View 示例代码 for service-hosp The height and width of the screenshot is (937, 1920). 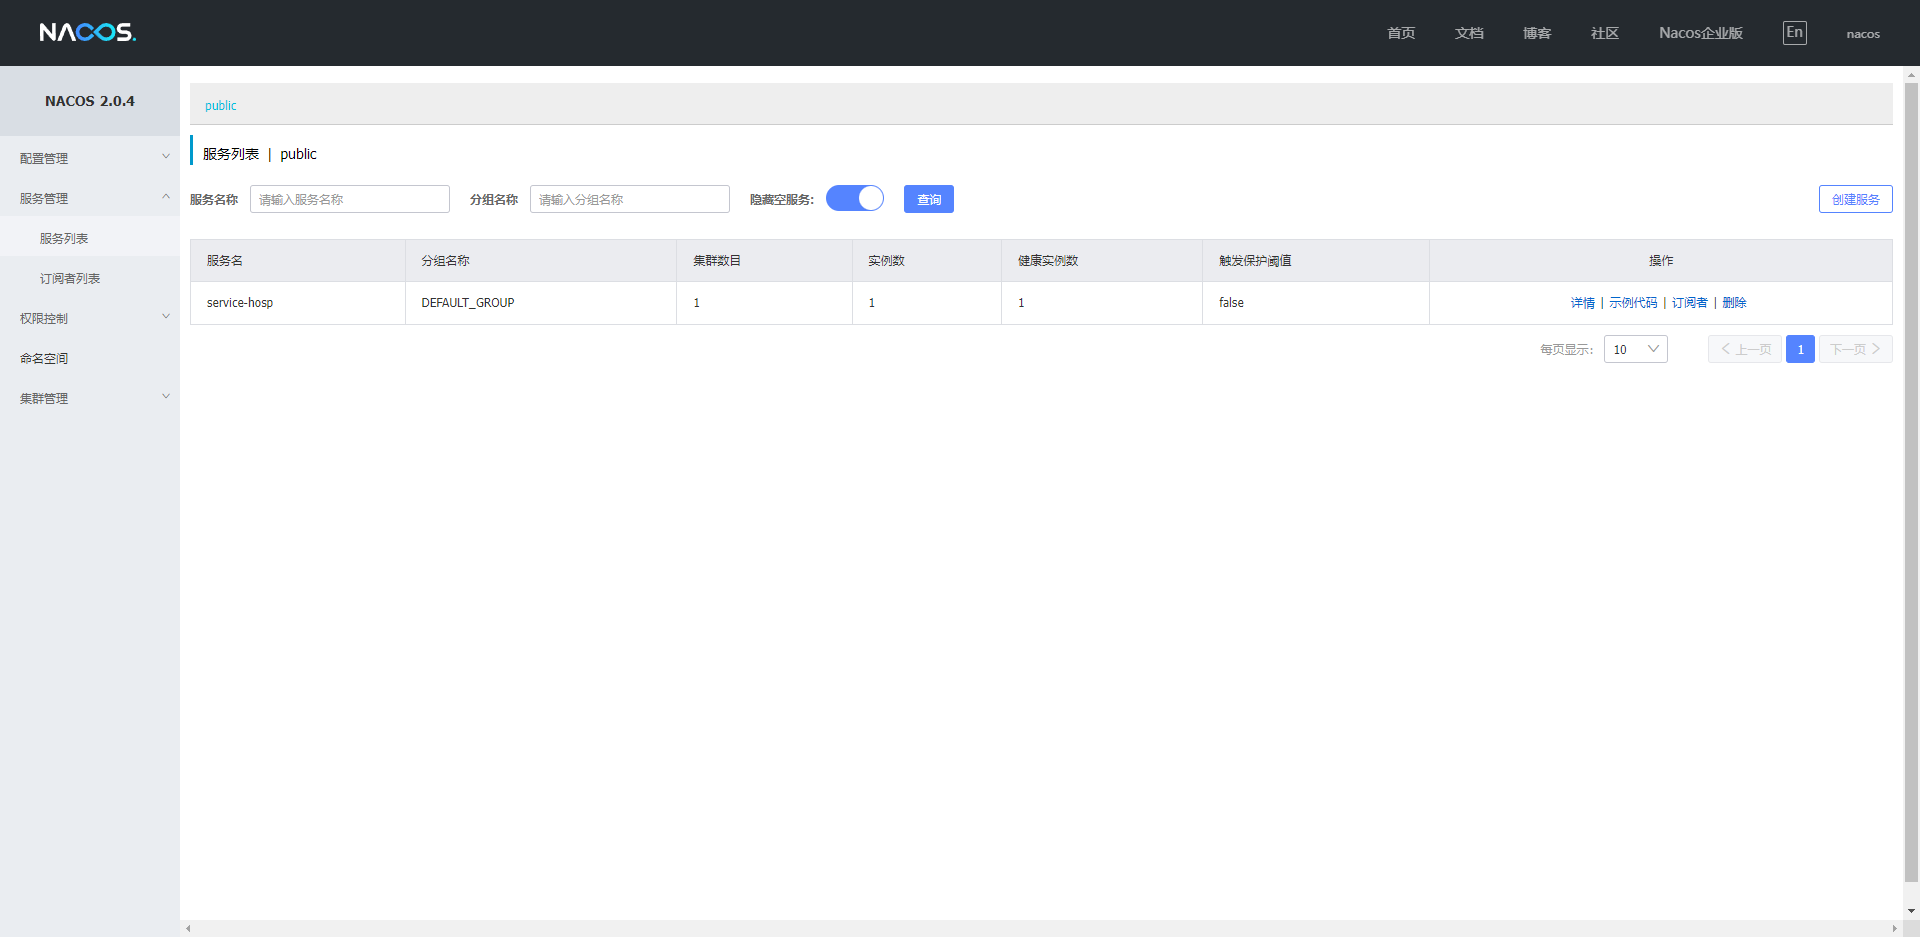(1634, 302)
